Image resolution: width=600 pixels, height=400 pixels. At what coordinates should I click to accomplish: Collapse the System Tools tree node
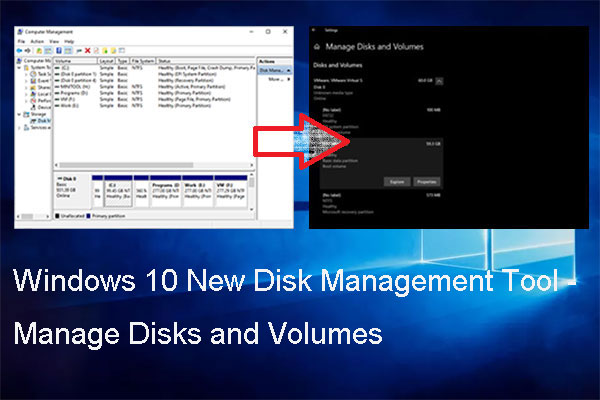point(19,68)
